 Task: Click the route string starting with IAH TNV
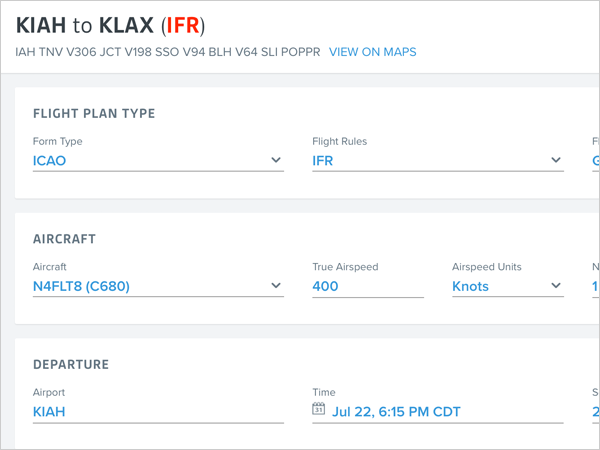point(167,52)
